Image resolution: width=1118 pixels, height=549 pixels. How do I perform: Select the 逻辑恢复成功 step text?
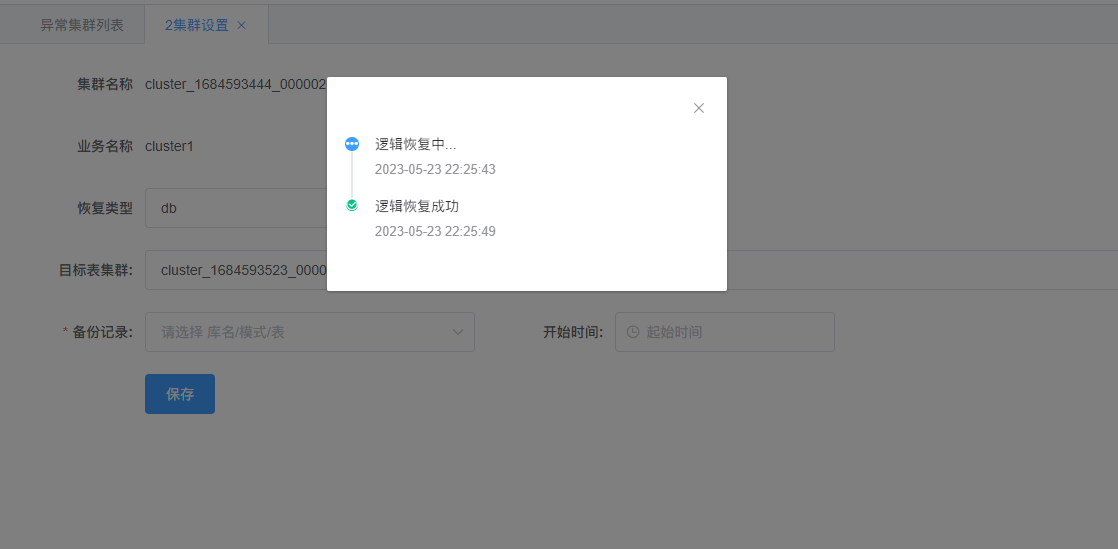pyautogui.click(x=417, y=206)
